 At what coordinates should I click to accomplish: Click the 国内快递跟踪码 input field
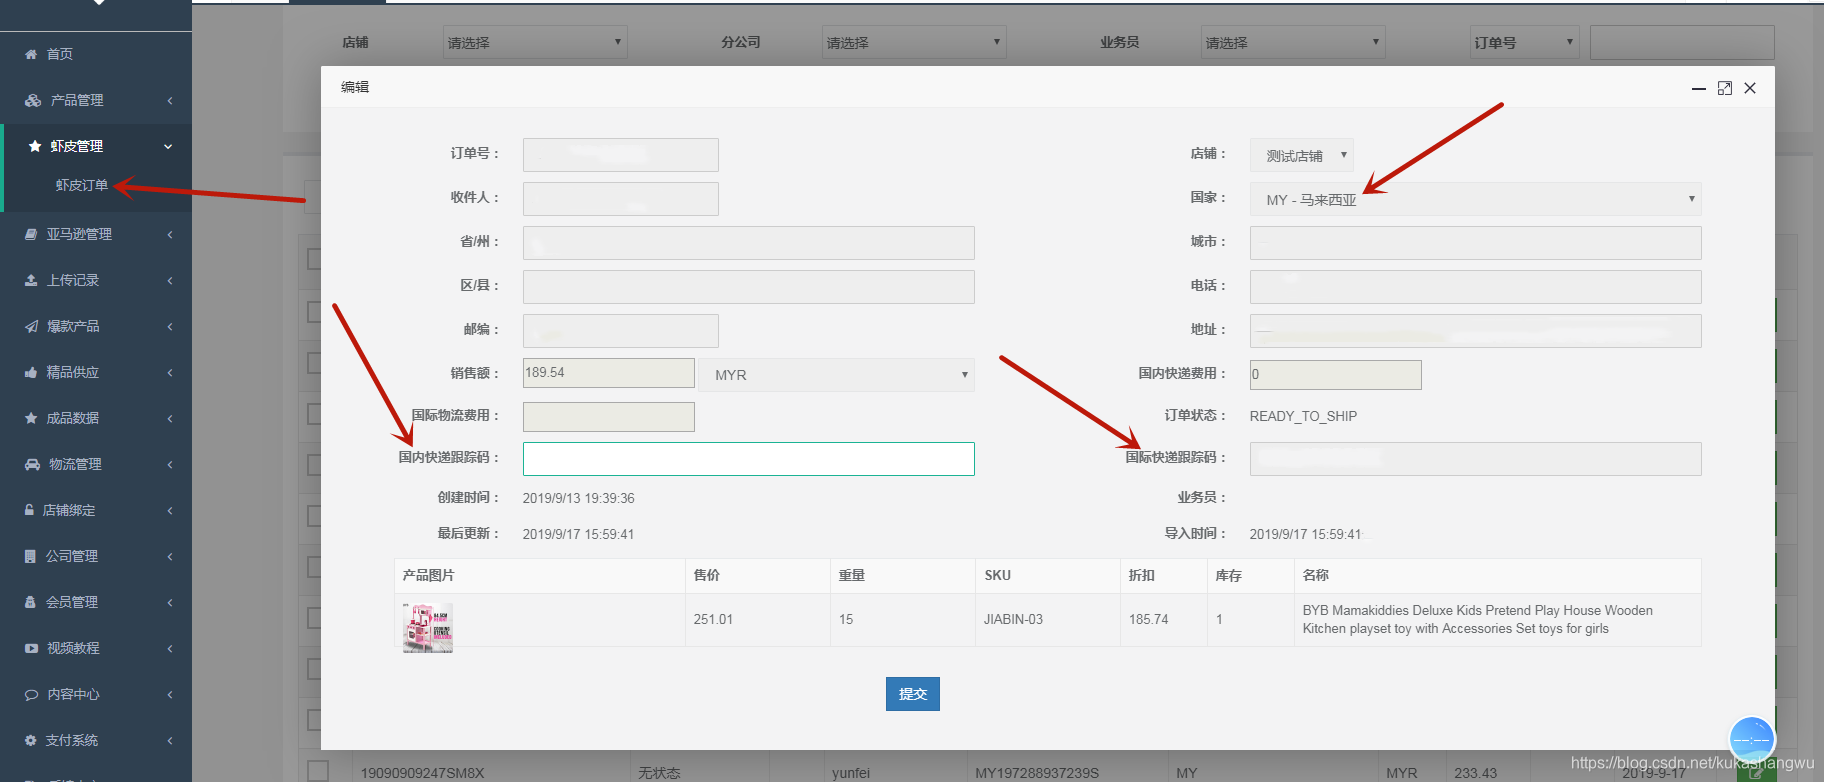pyautogui.click(x=748, y=459)
